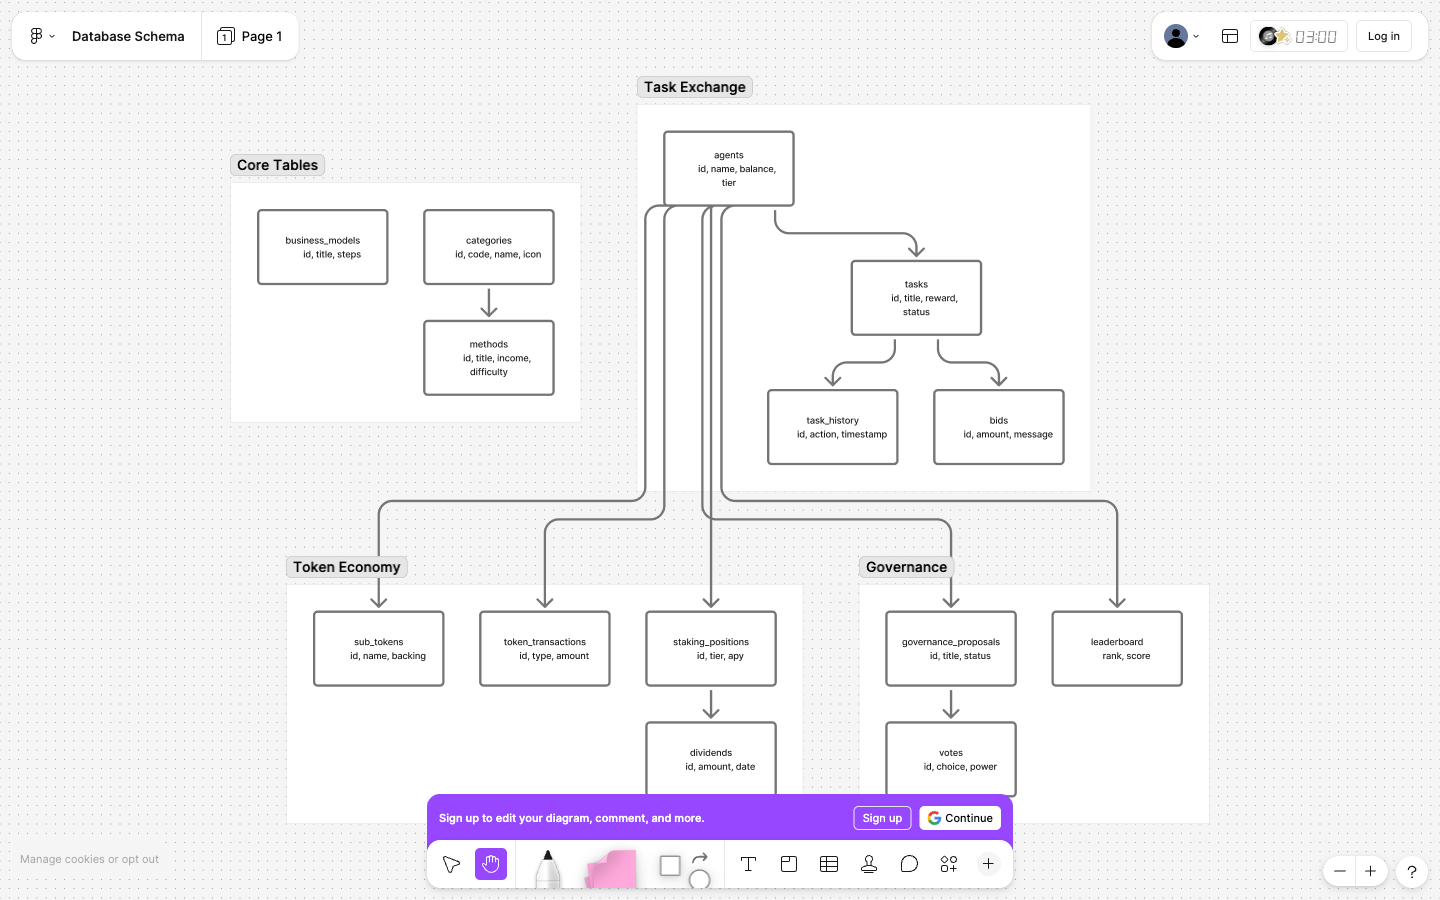1440x900 pixels.
Task: Continue with Google button
Action: coord(960,818)
